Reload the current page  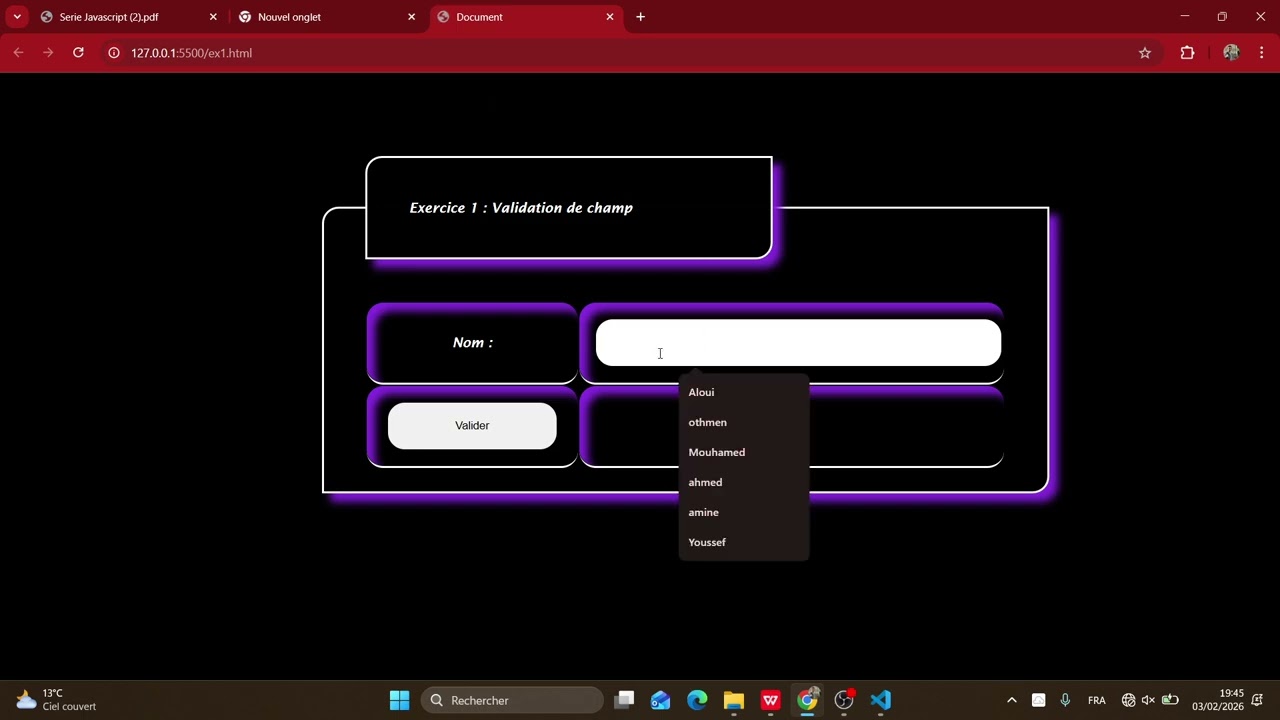(x=78, y=53)
